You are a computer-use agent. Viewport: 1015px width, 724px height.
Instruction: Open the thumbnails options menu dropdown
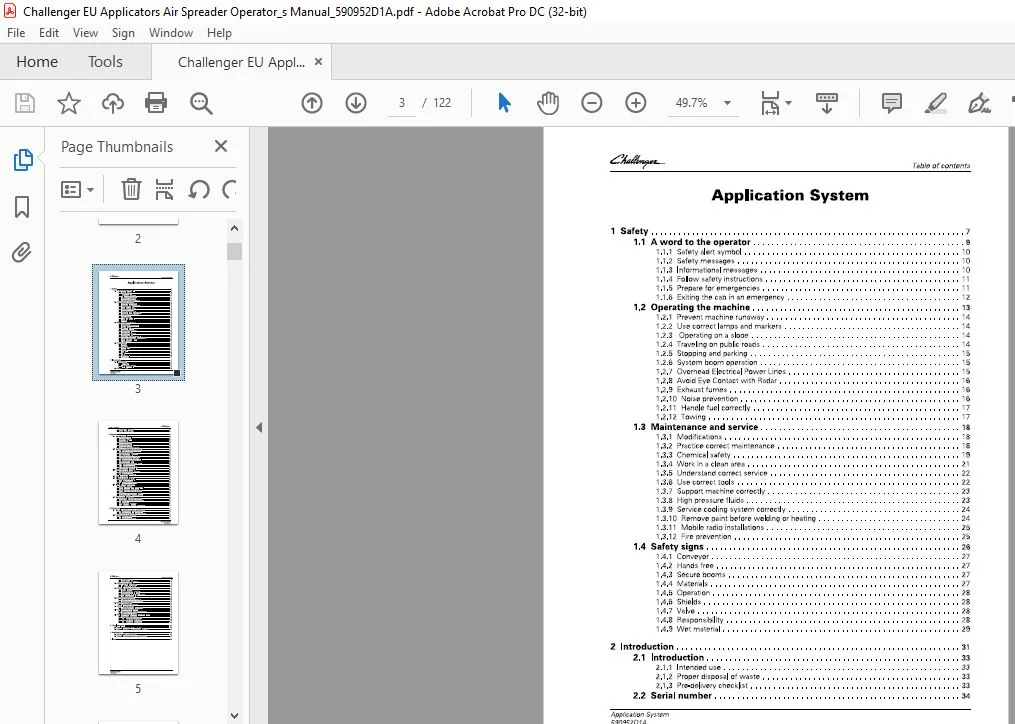point(77,190)
